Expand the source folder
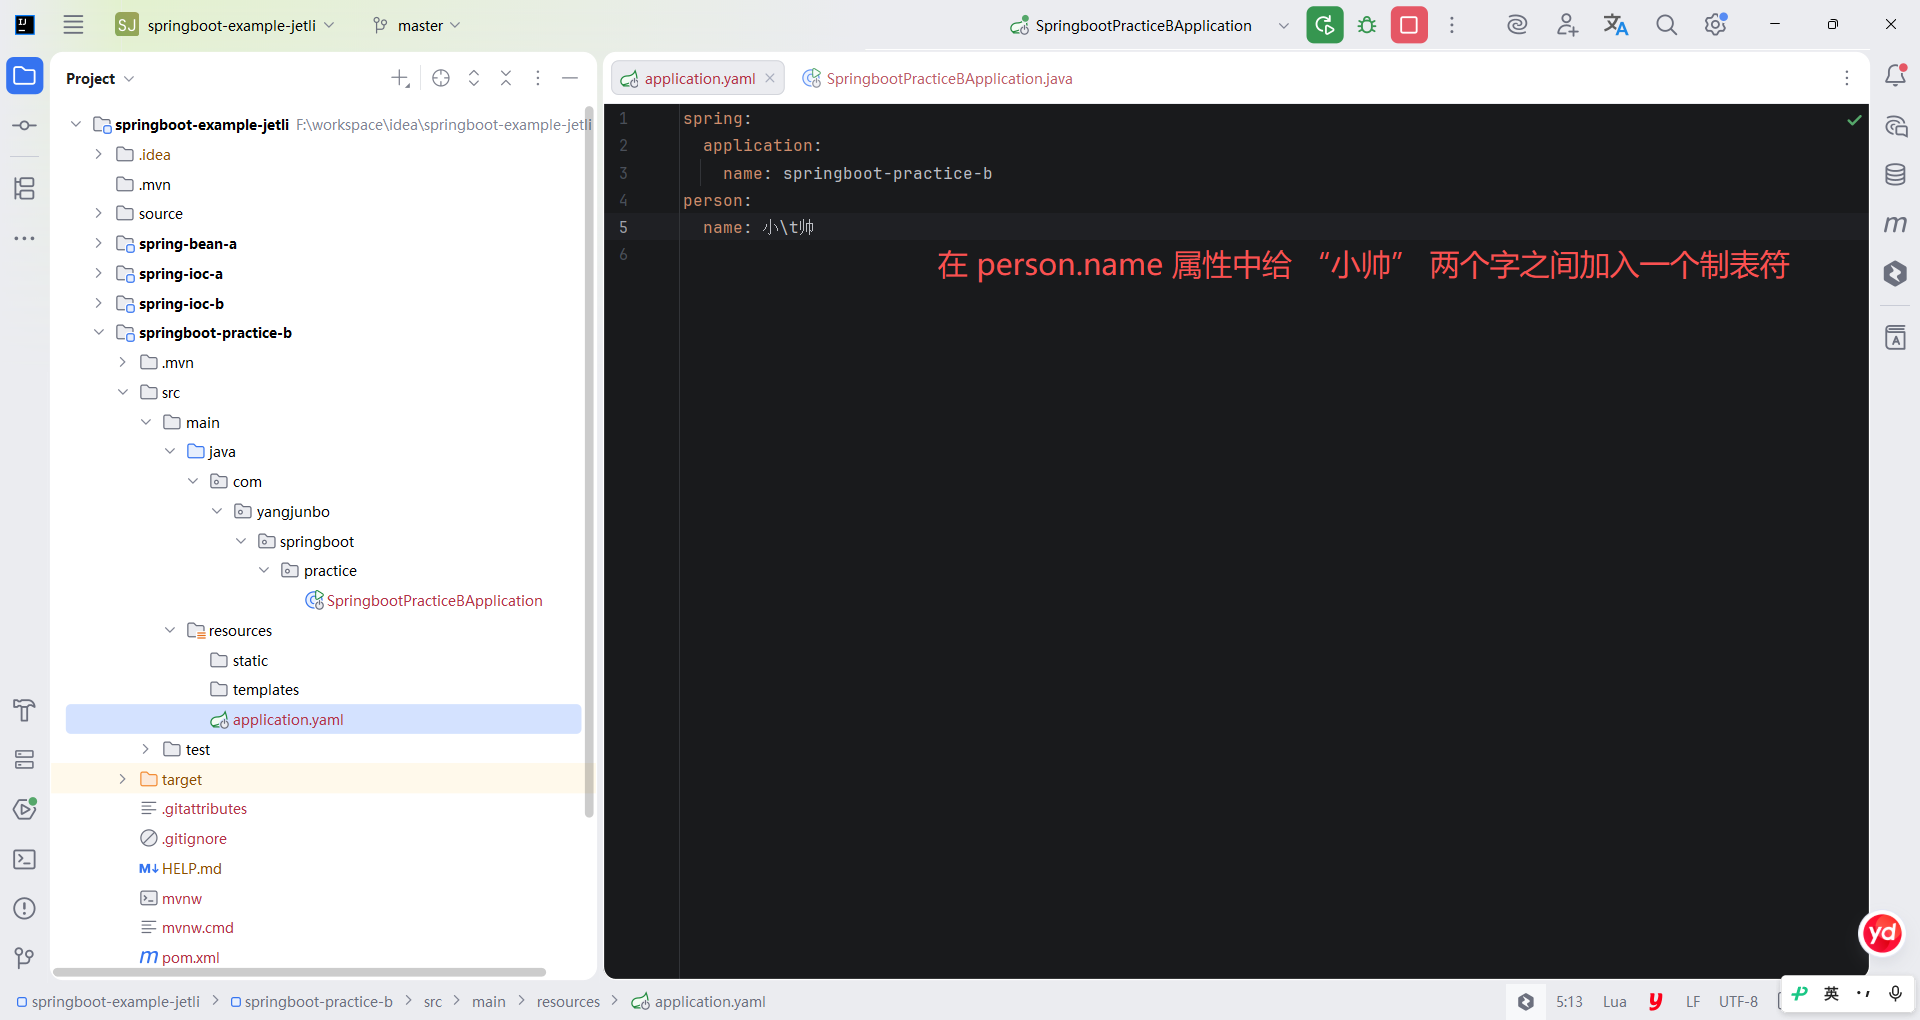This screenshot has width=1920, height=1020. click(98, 213)
